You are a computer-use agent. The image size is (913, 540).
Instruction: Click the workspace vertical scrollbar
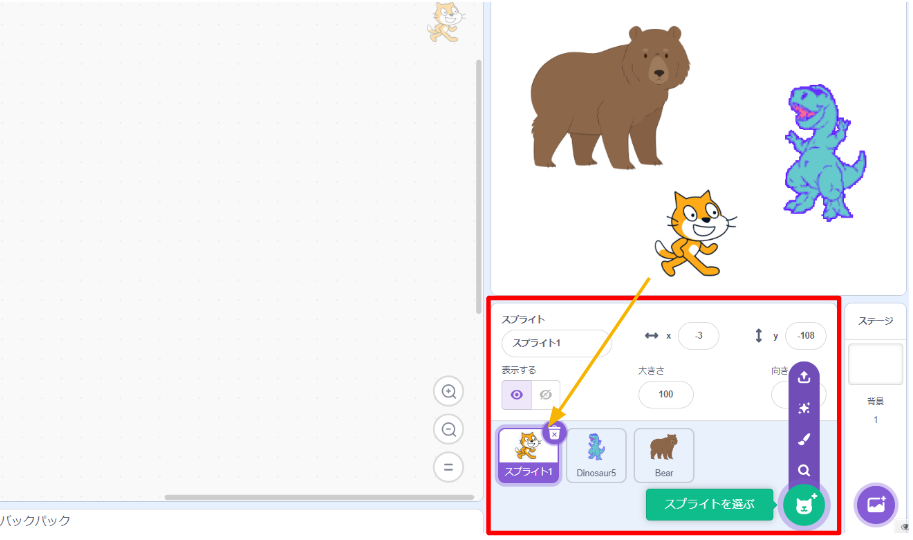[479, 186]
